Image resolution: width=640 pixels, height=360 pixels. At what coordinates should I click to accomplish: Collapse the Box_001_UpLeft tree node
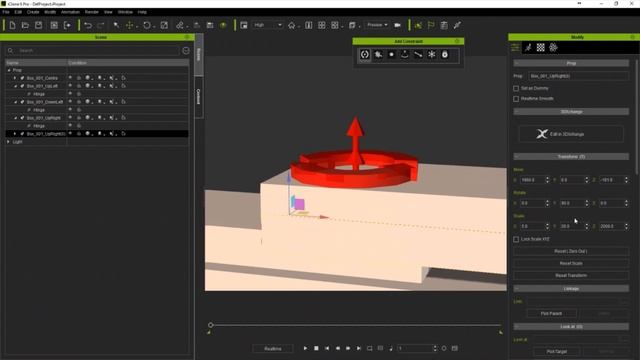15,86
